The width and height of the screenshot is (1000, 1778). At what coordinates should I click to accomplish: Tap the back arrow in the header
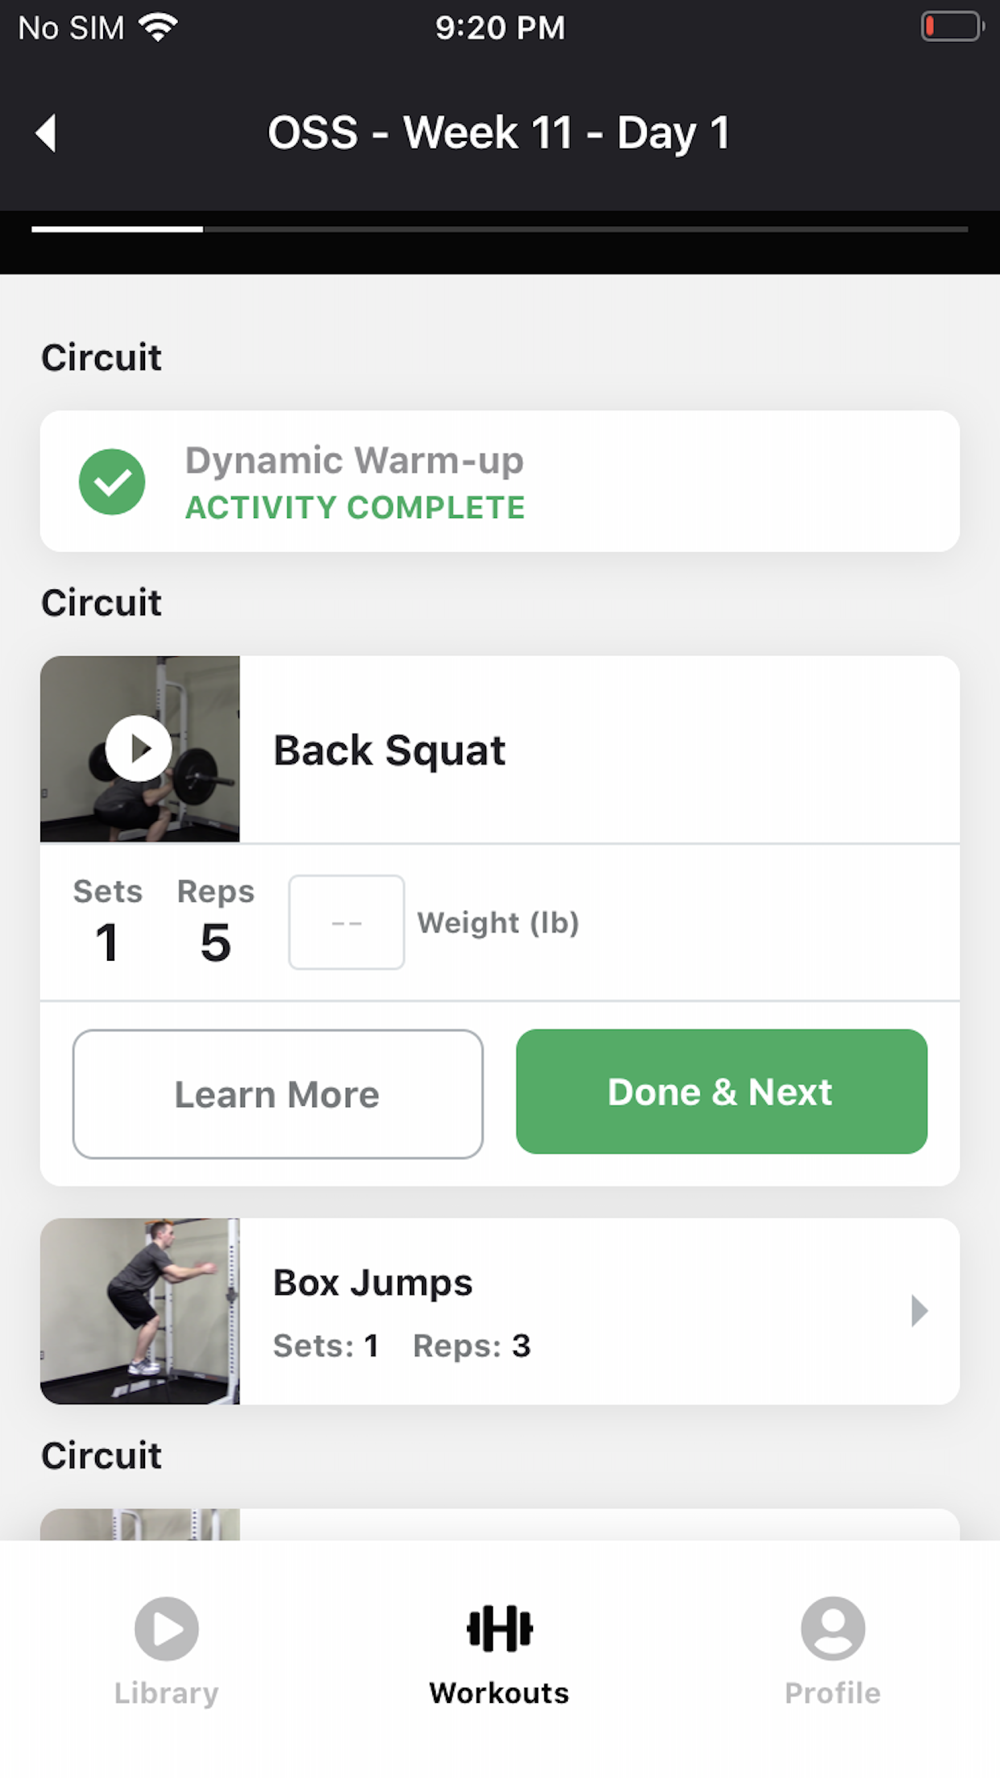[x=46, y=133]
